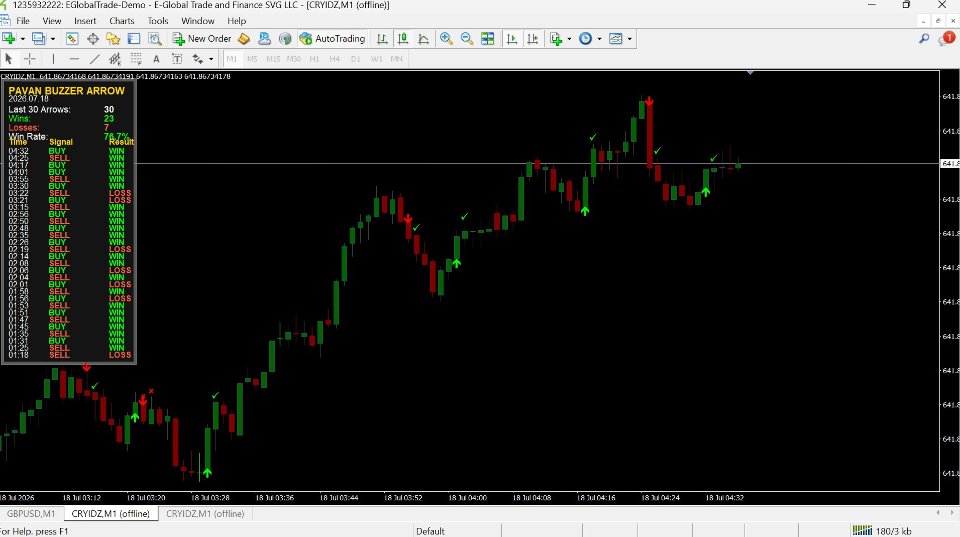This screenshot has width=960, height=537.
Task: Open the File menu
Action: coord(23,21)
